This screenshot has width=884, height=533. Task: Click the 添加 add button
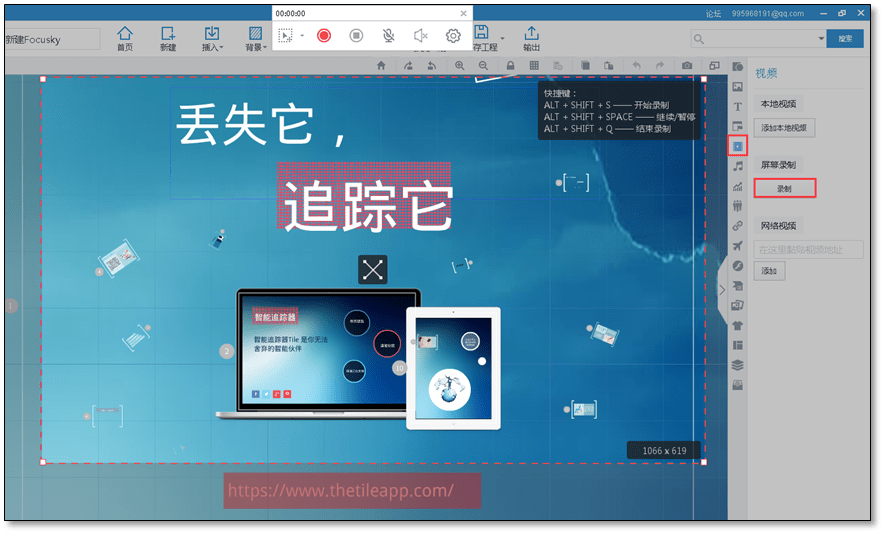point(769,271)
